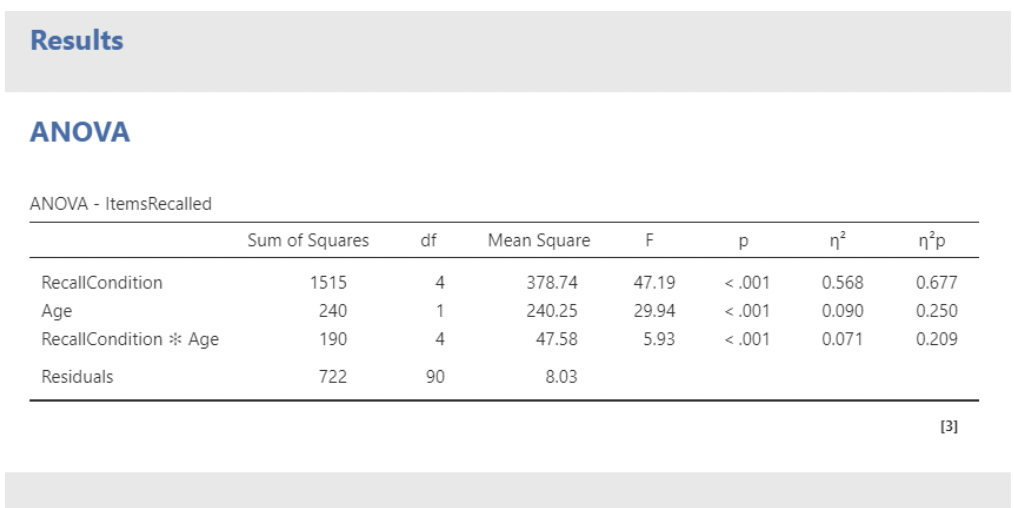1014x508 pixels.
Task: Click the "ANOVA - ItemsRecalled" table caption
Action: pyautogui.click(x=121, y=204)
